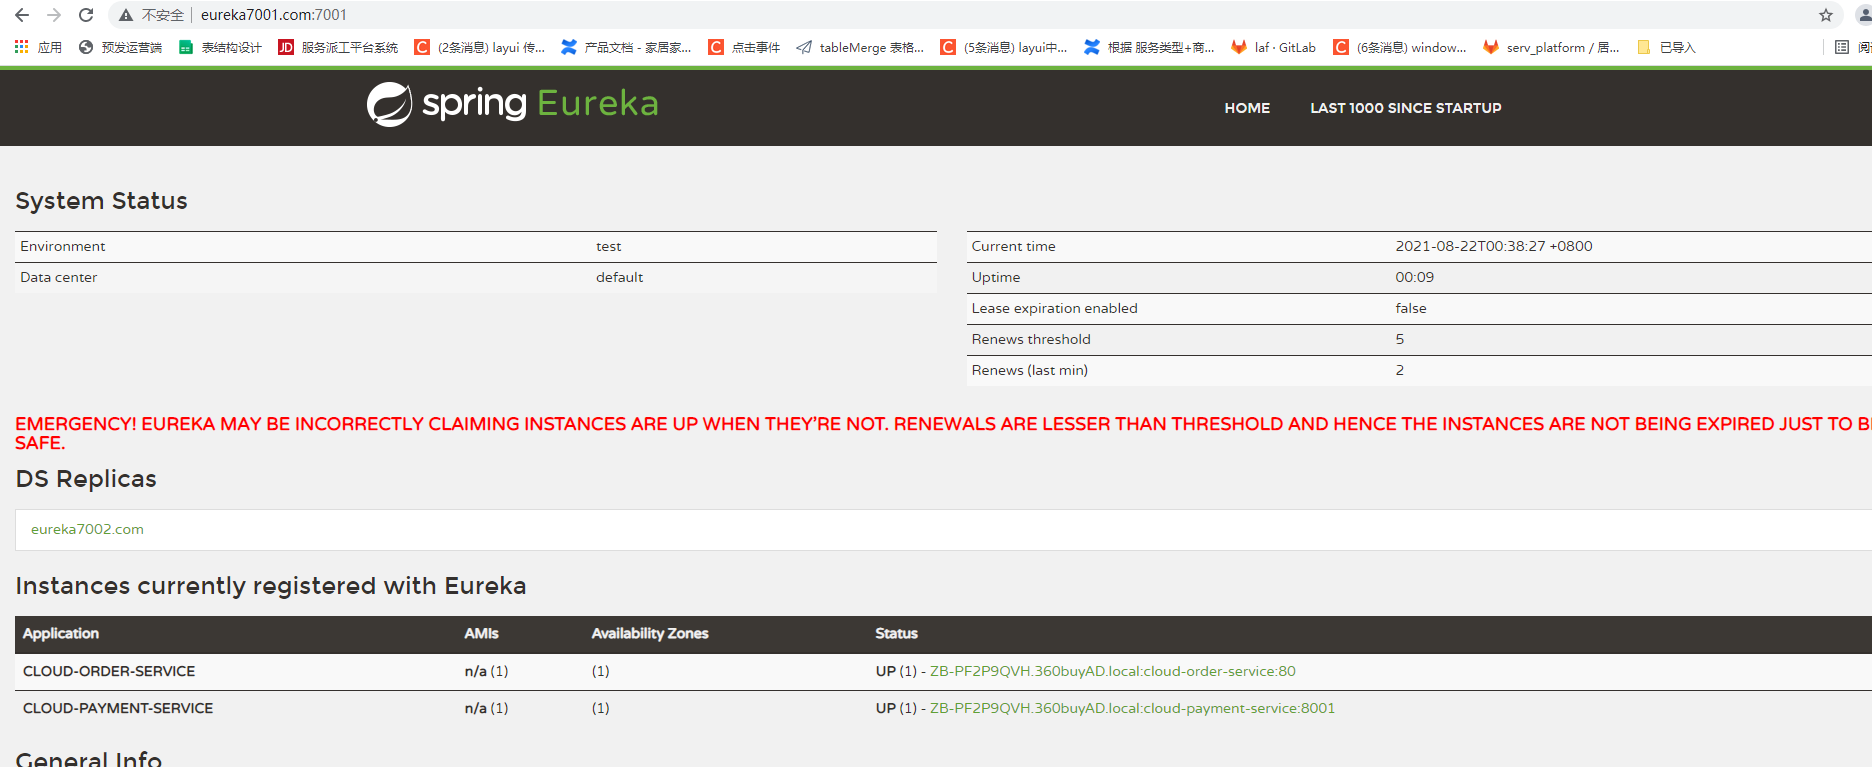Click the Renews threshold label
1872x767 pixels.
click(1031, 339)
